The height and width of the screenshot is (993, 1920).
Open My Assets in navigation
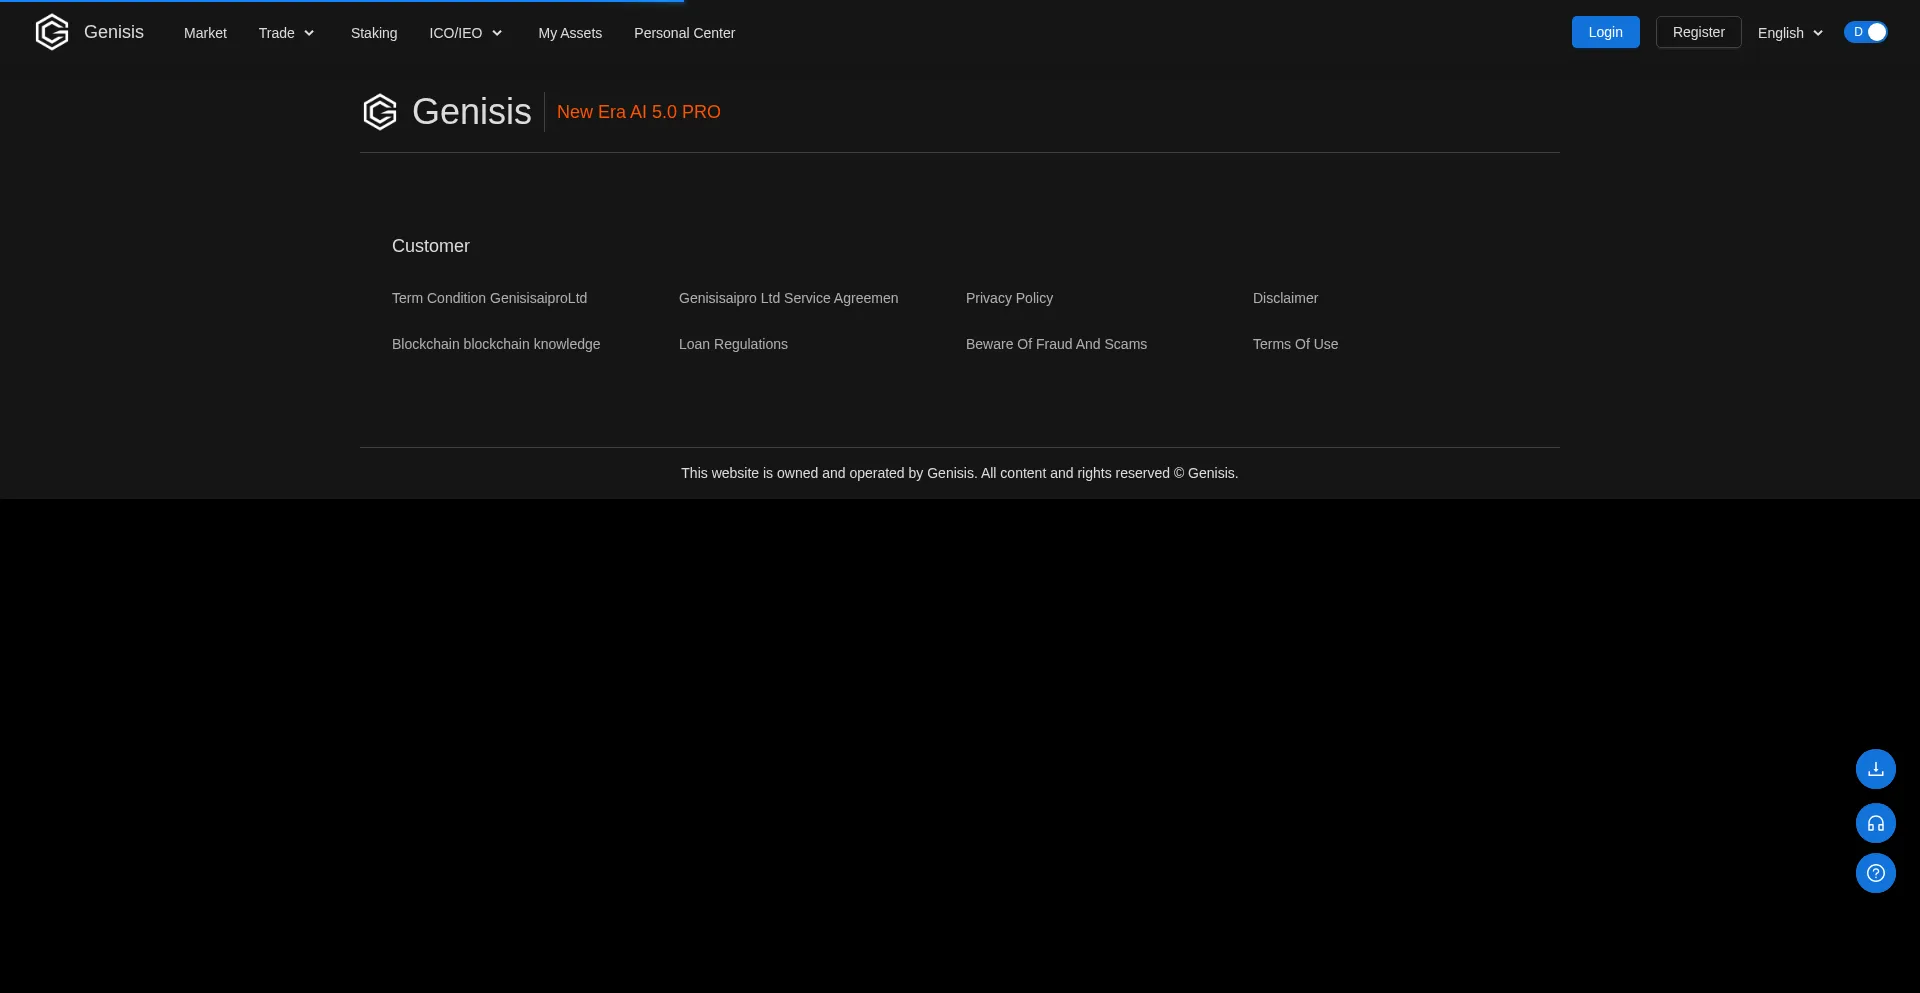(570, 33)
